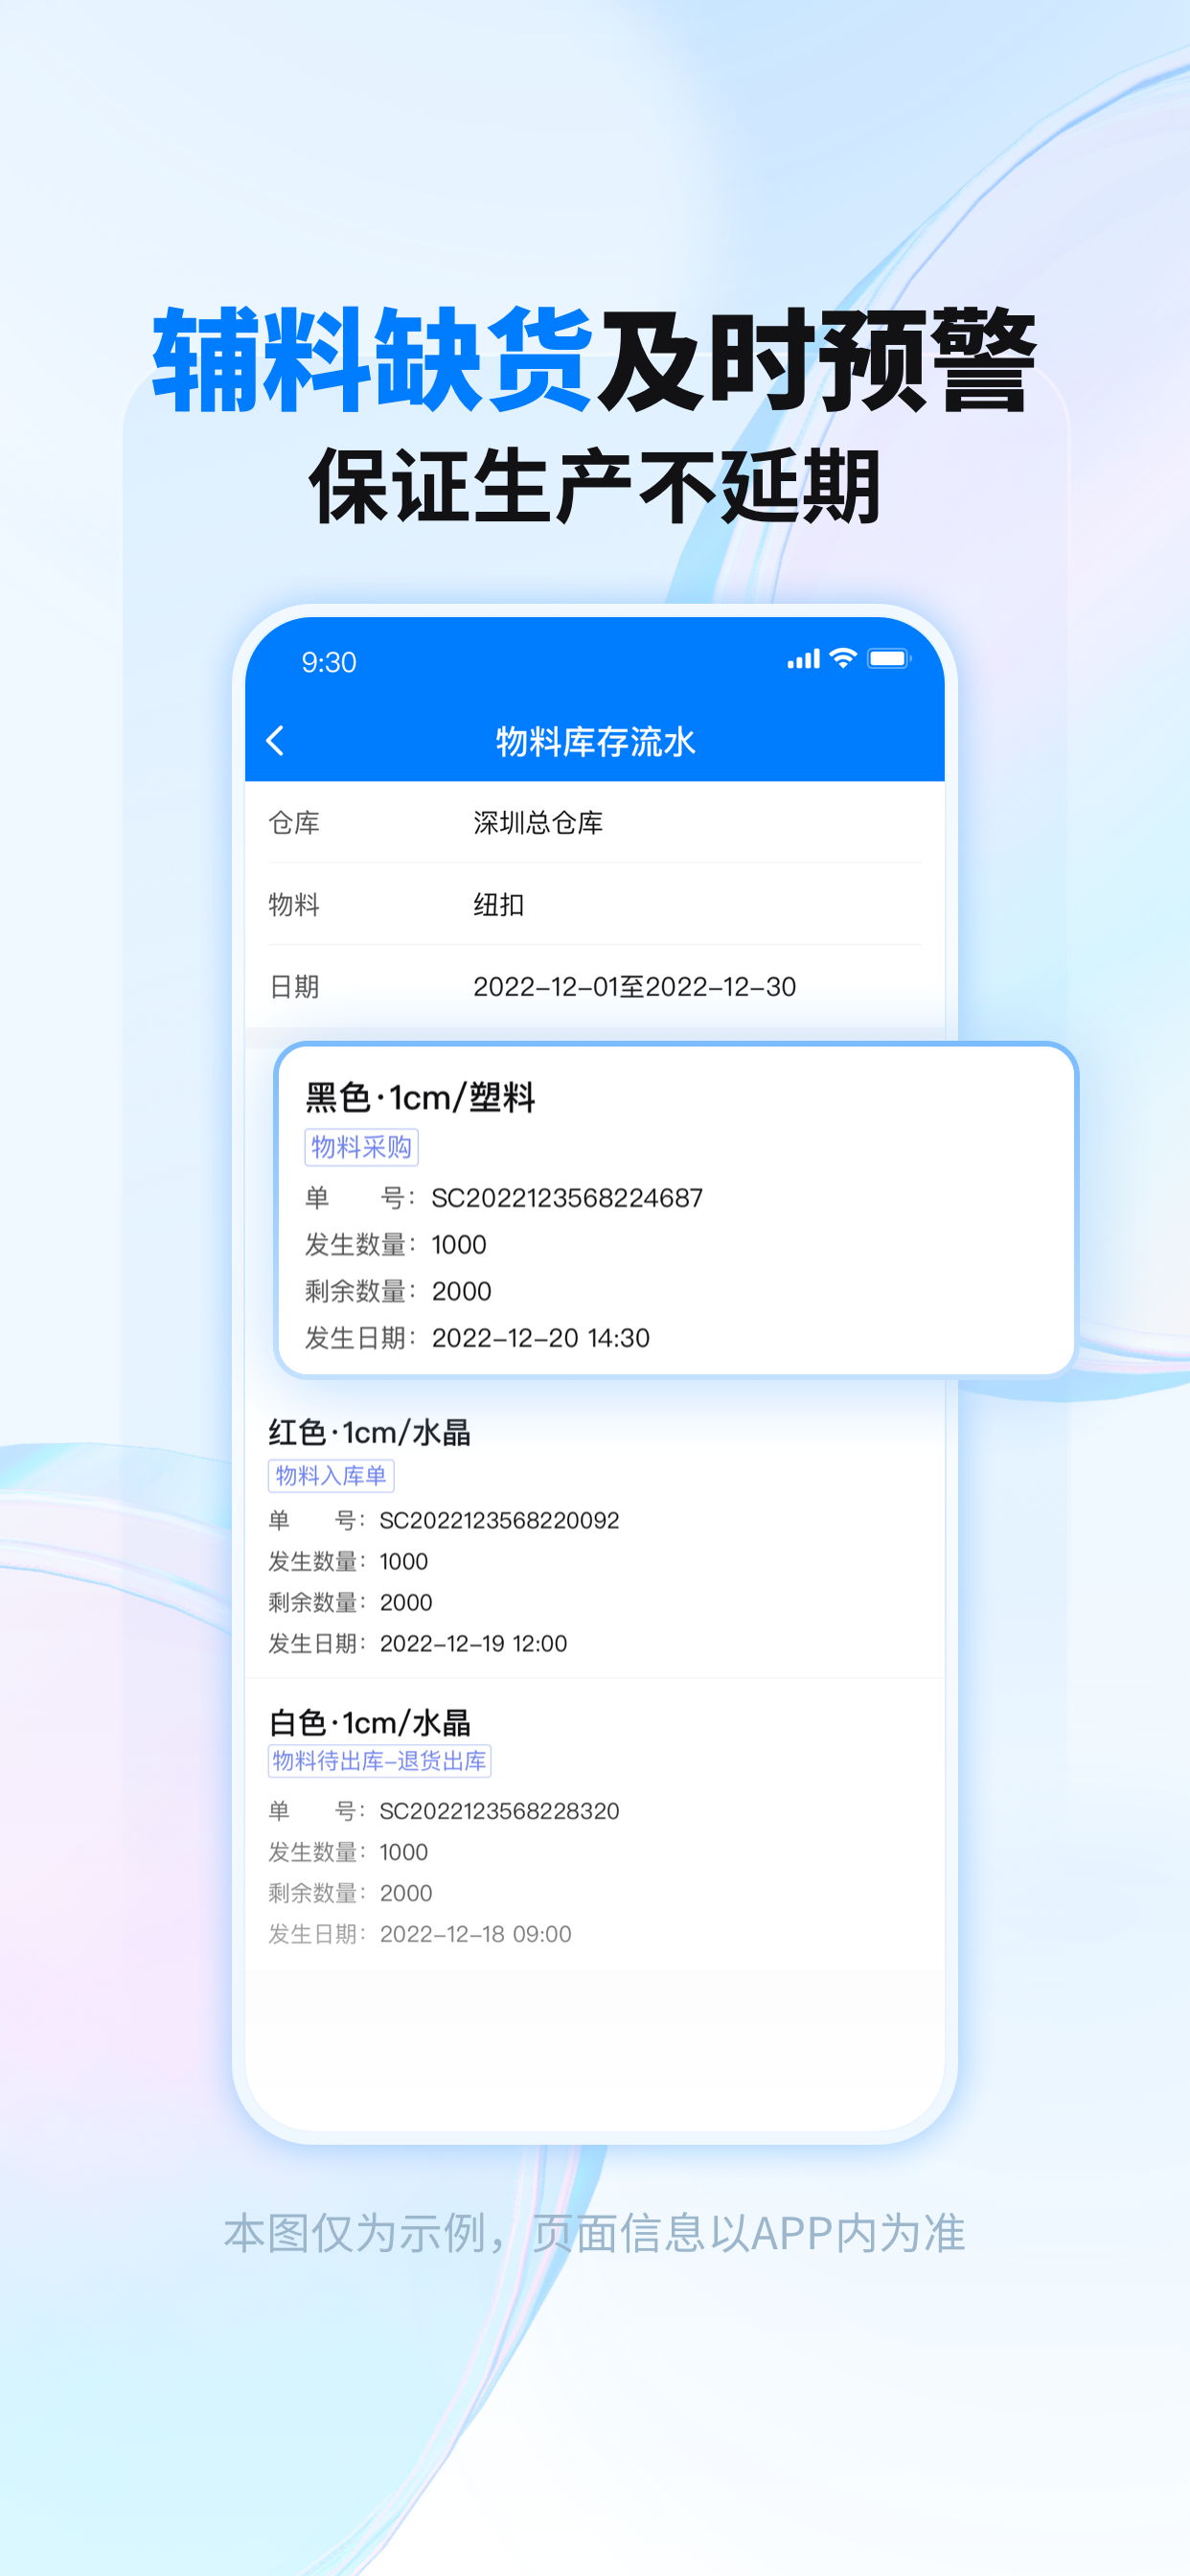Tap the 物料 label

click(x=294, y=904)
